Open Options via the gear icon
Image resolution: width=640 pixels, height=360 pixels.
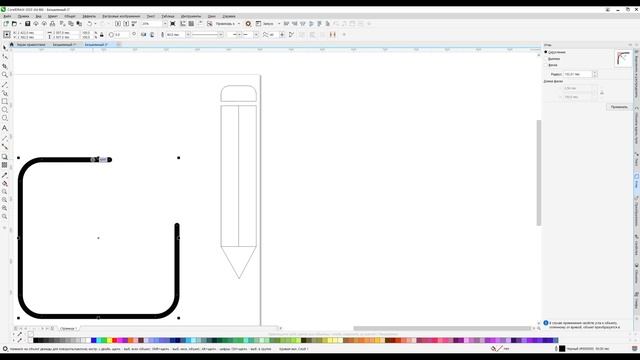[248, 24]
